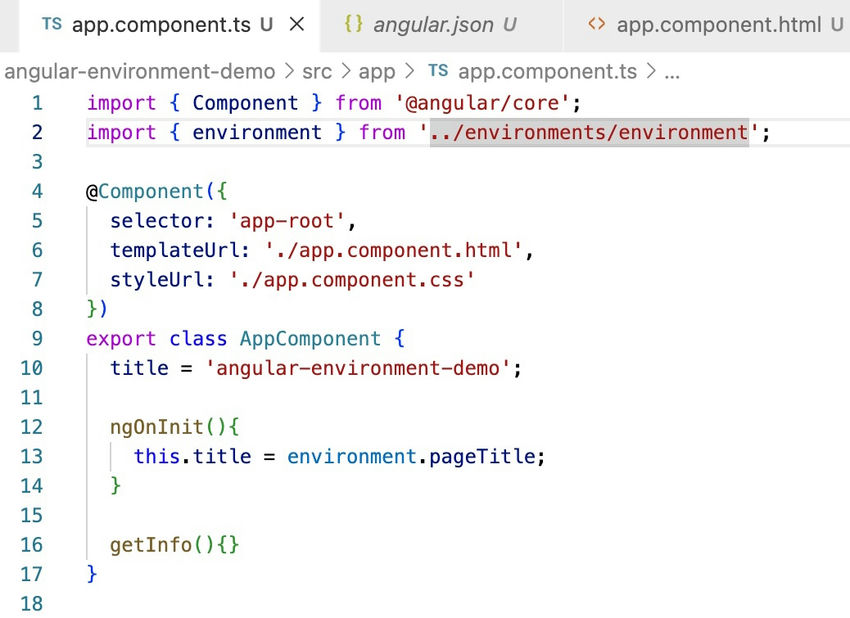Close the app.component.ts editor tab

tap(297, 24)
